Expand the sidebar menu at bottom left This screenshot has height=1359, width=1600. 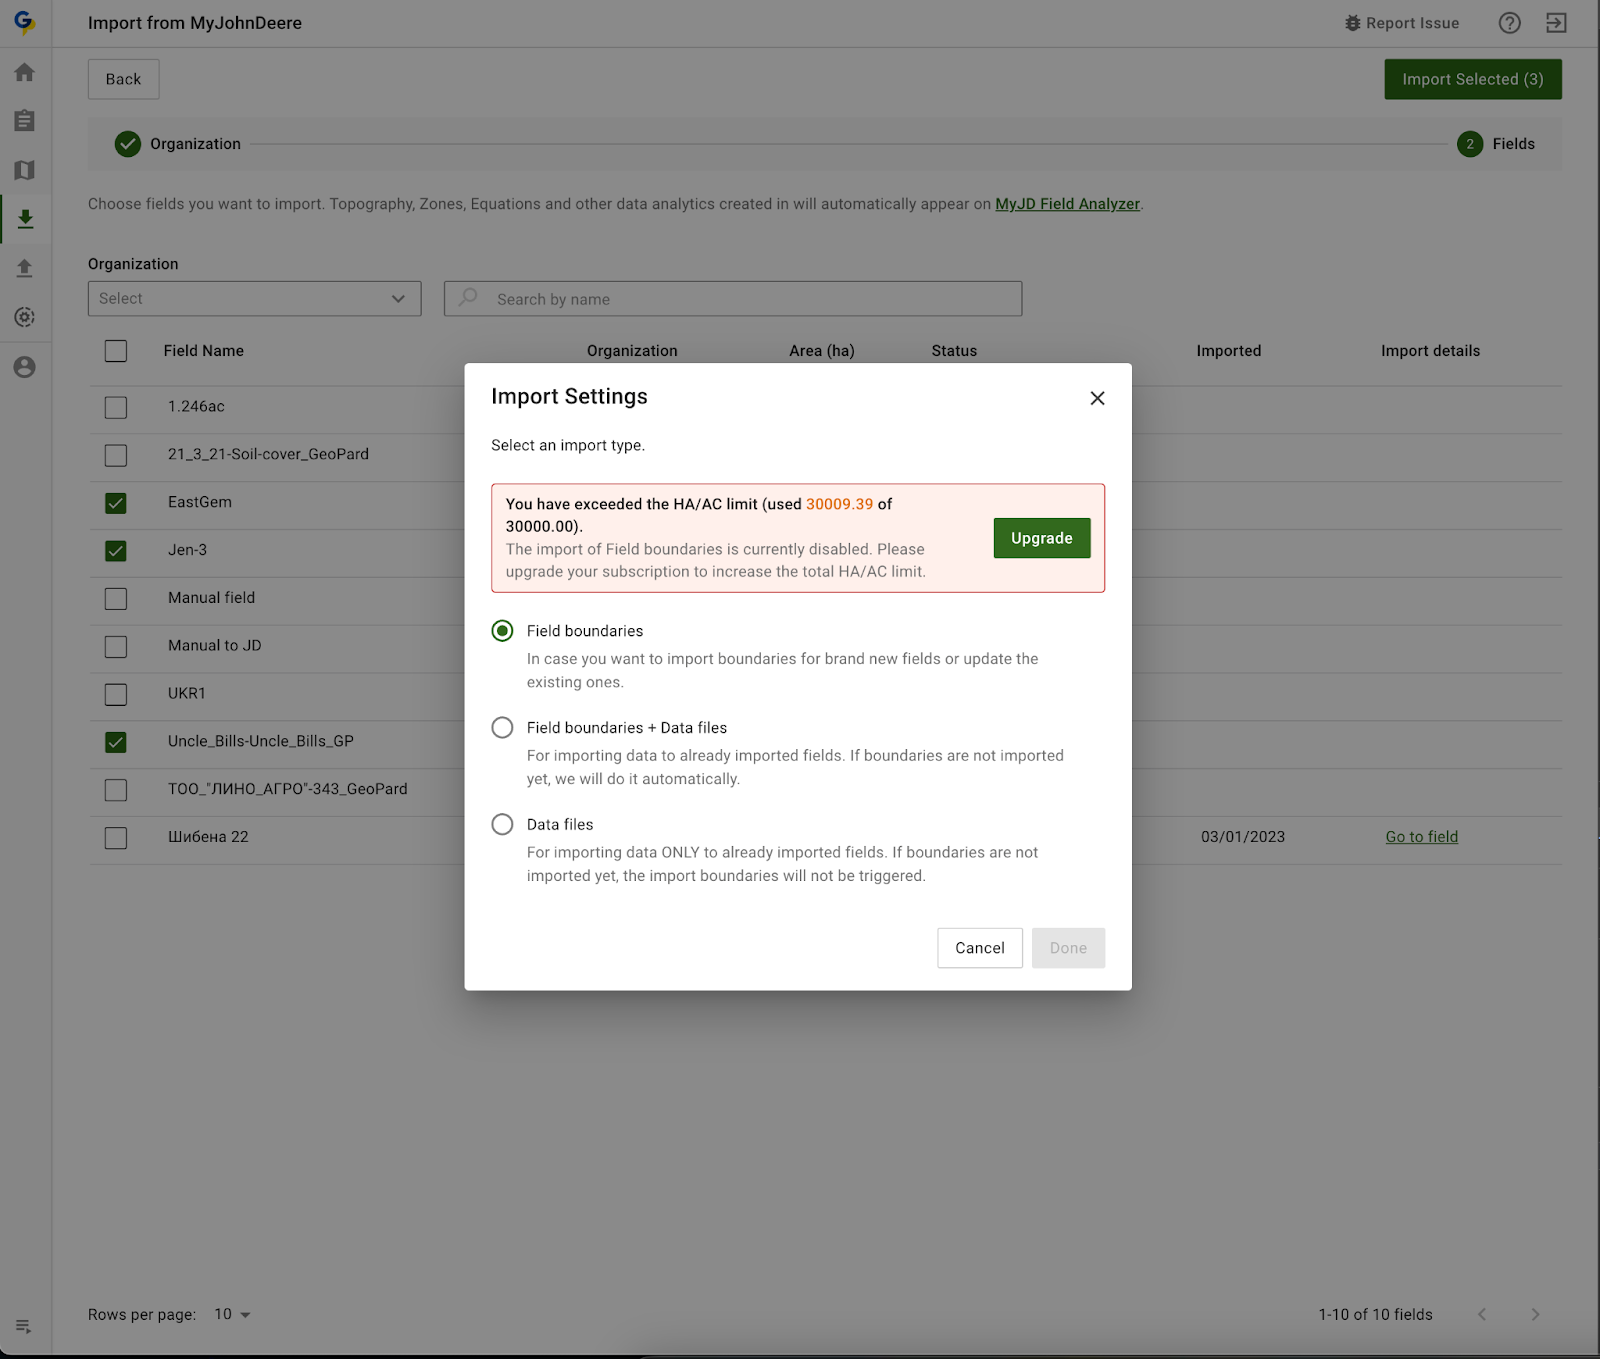(24, 1327)
